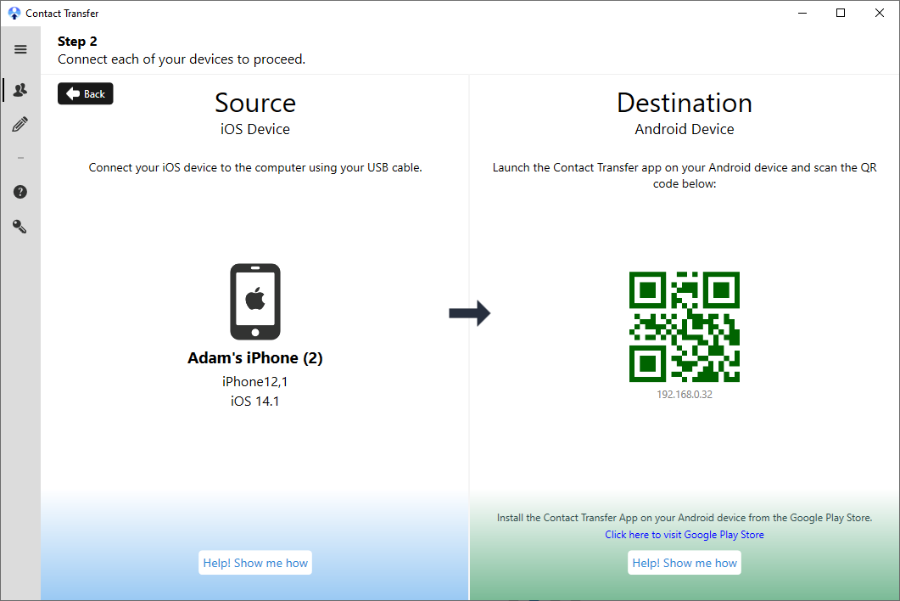Click the iPhone device icon
This screenshot has width=900, height=601.
pyautogui.click(x=255, y=301)
